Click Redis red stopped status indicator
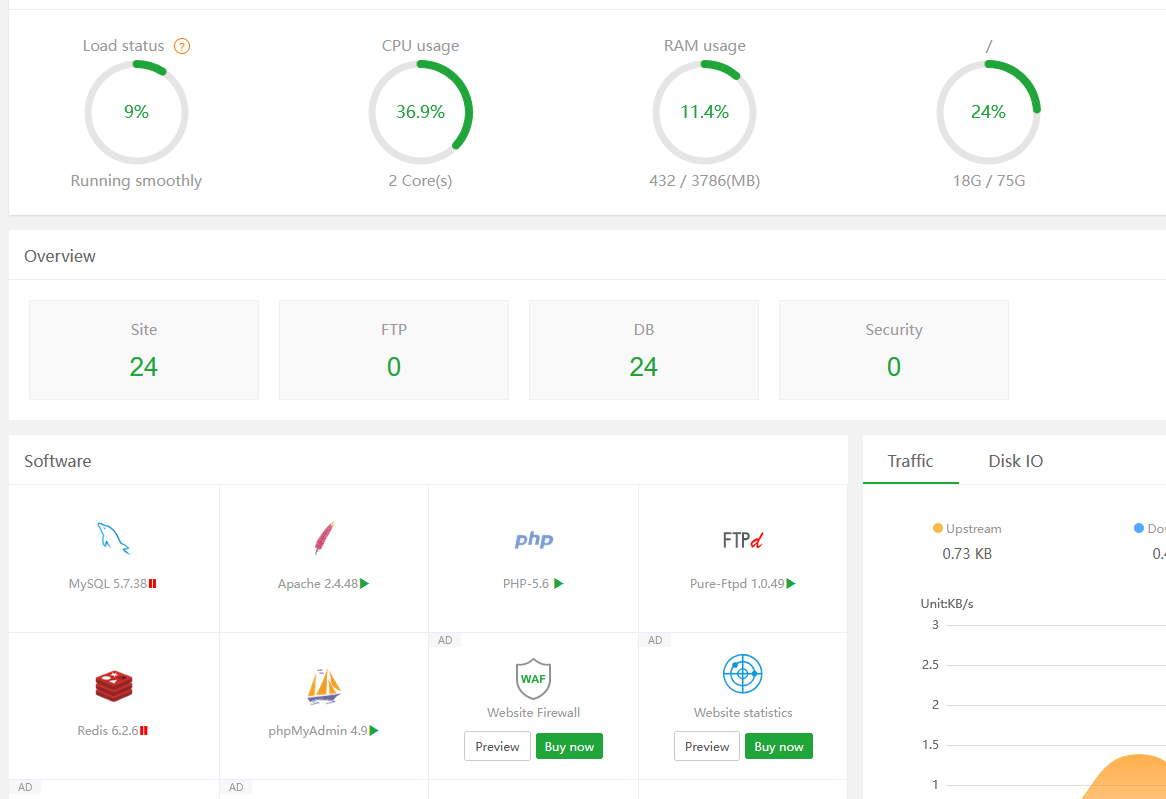Screen dimensions: 1166x799 coord(144,731)
